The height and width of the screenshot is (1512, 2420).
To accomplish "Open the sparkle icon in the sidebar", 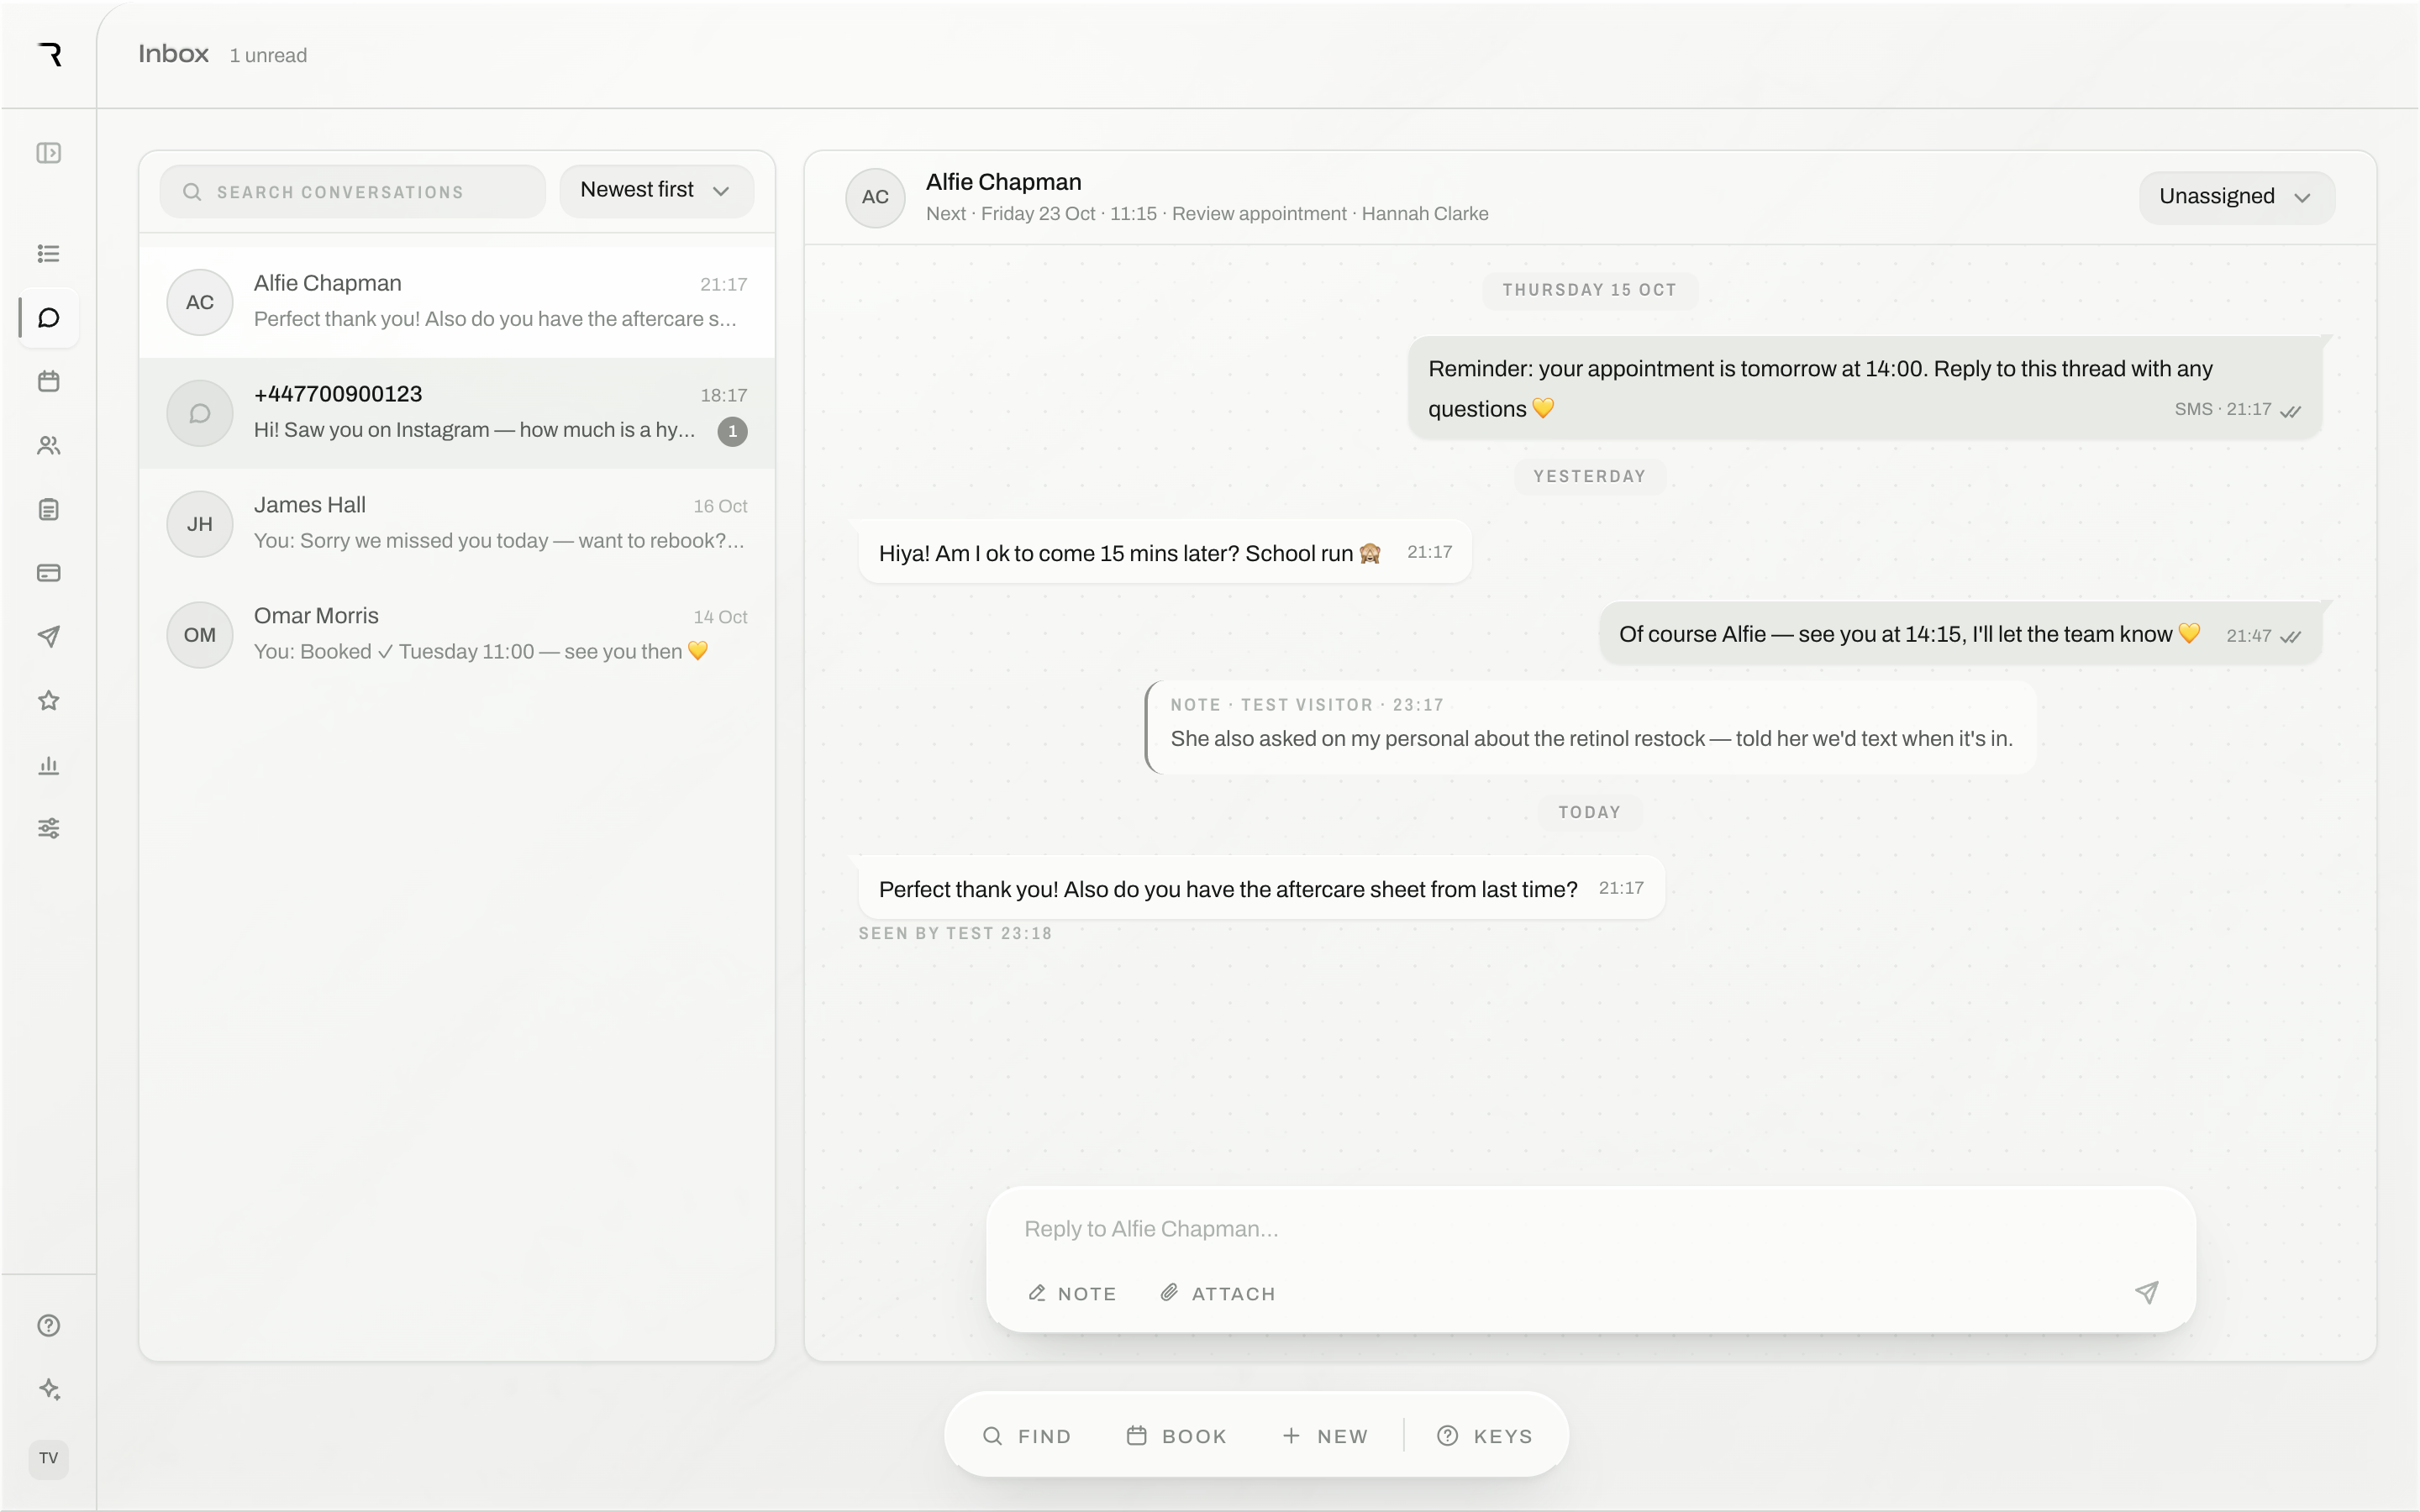I will pos(48,1389).
